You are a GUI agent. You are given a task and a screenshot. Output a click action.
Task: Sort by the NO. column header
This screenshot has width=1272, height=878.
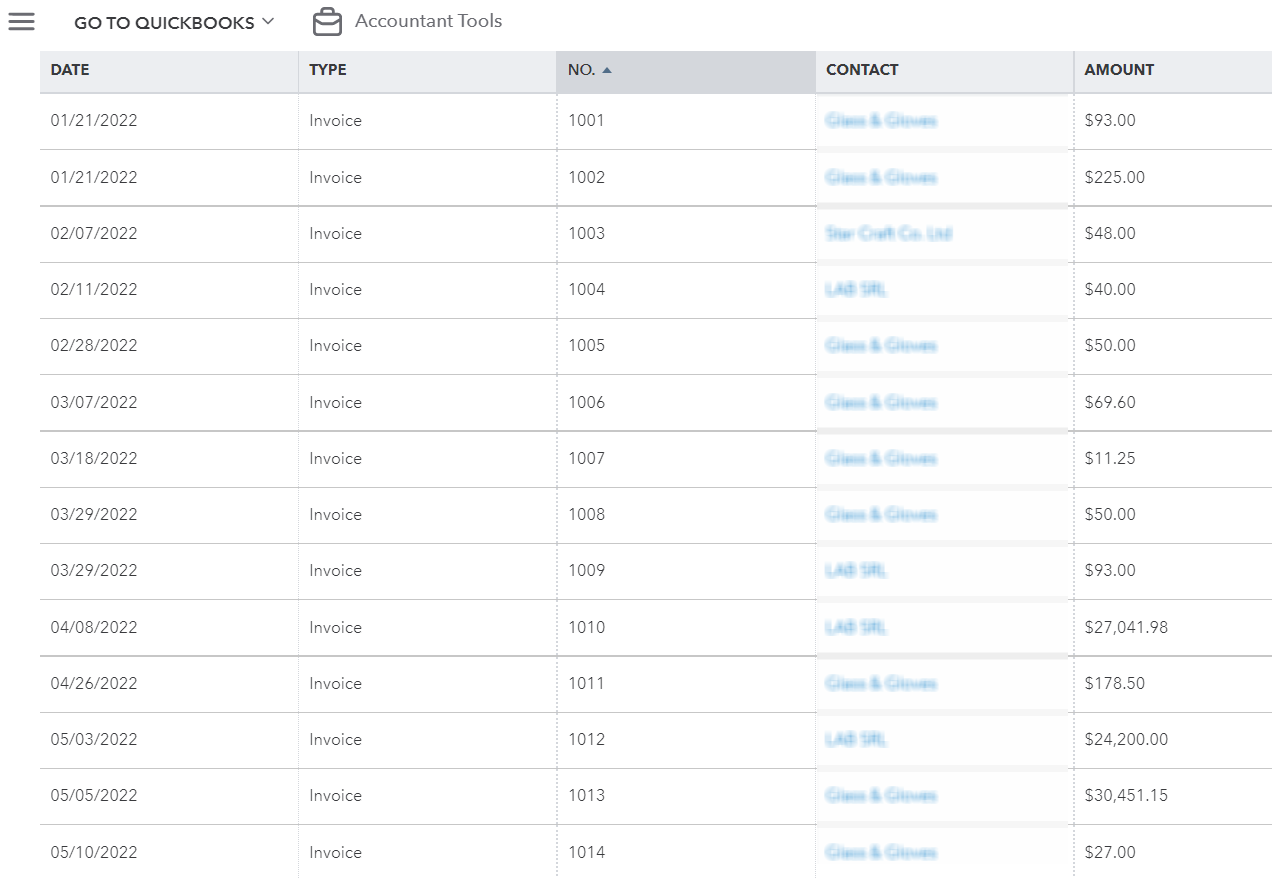pos(686,70)
